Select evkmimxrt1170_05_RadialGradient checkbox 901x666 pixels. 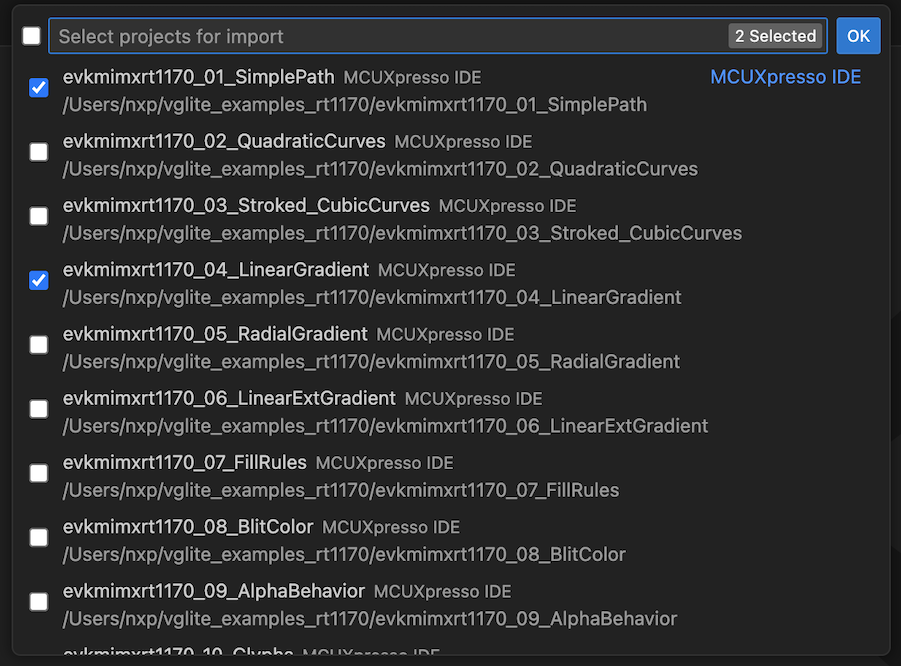[x=37, y=345]
